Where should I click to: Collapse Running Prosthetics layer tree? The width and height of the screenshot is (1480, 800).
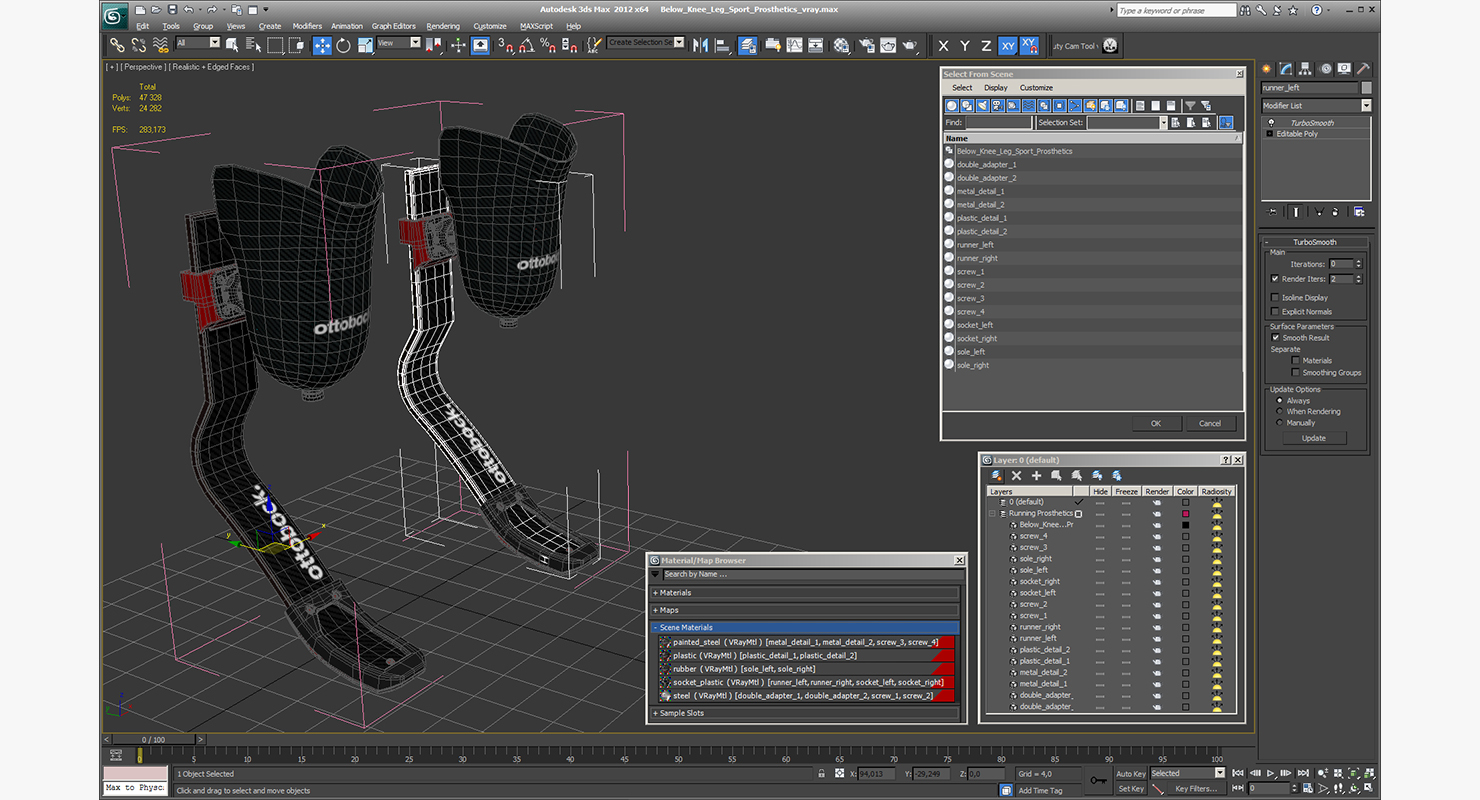coord(992,513)
